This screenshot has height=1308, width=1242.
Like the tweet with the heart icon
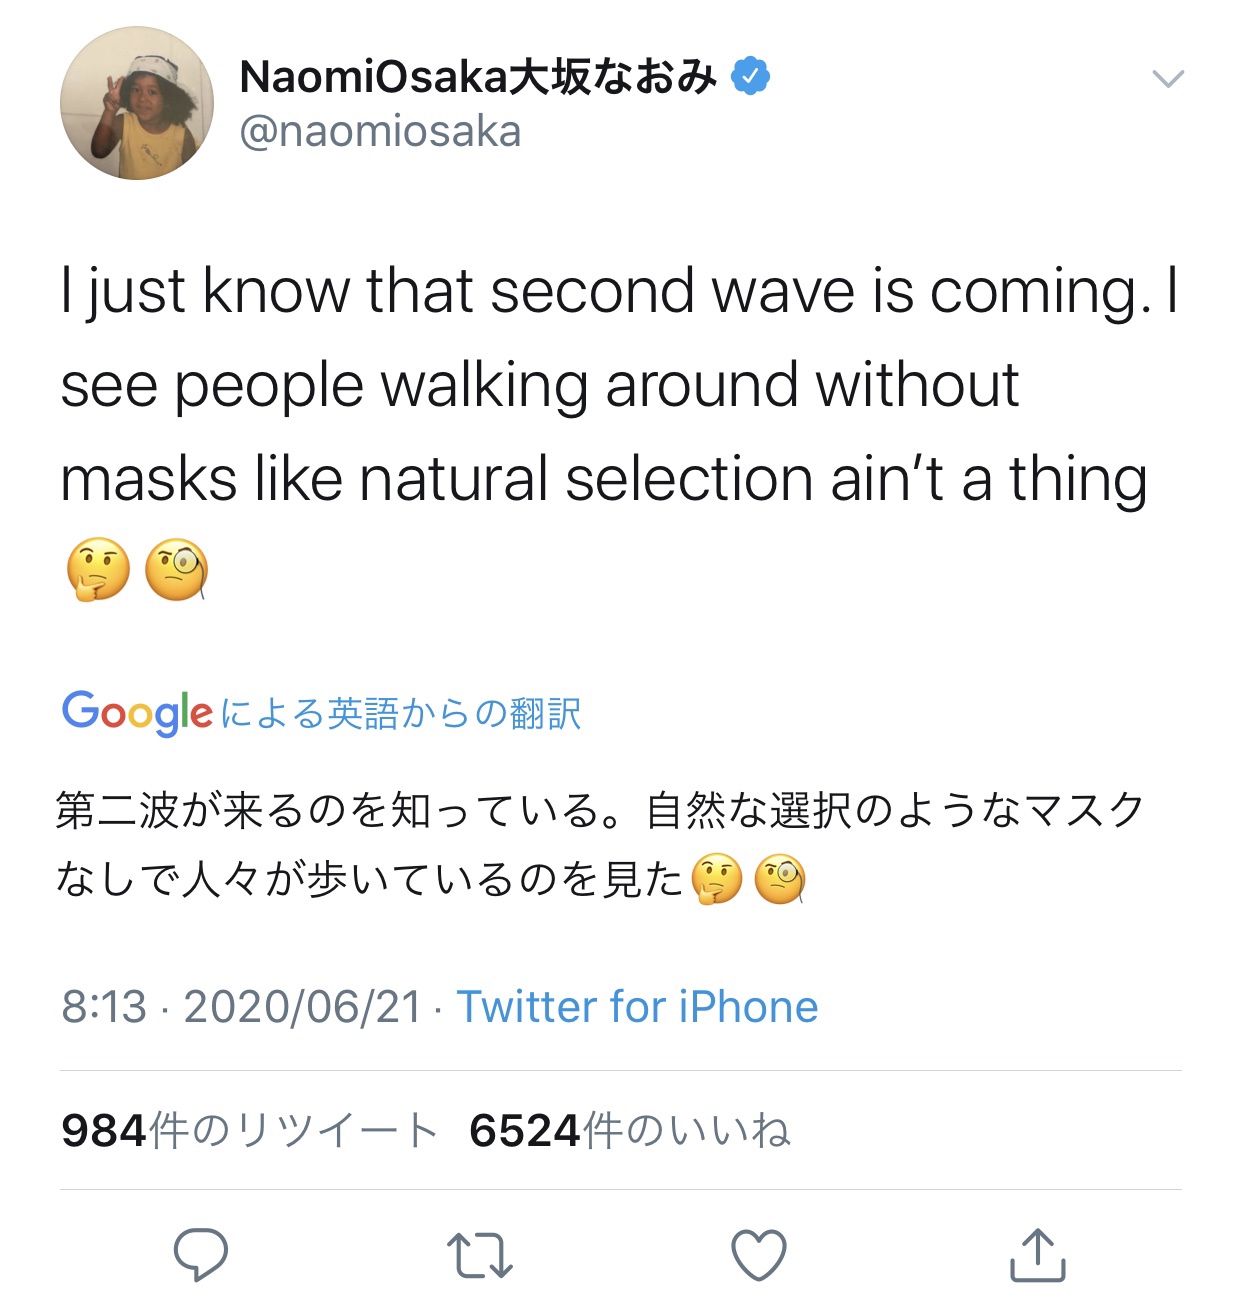(759, 1255)
